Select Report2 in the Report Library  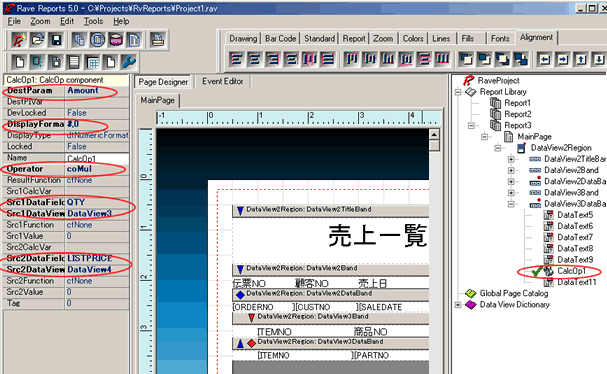518,114
